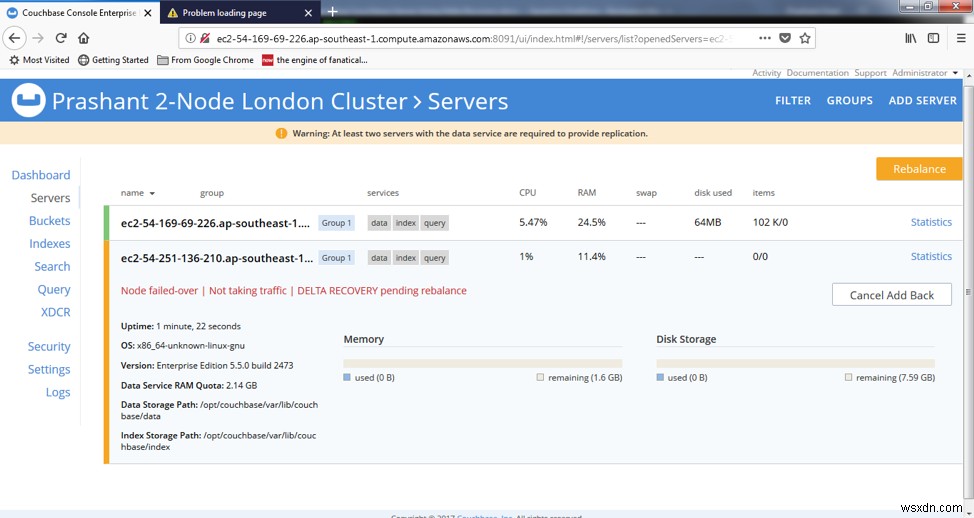Open the Most Visited bookmarks folder
This screenshot has width=974, height=518.
click(x=39, y=60)
